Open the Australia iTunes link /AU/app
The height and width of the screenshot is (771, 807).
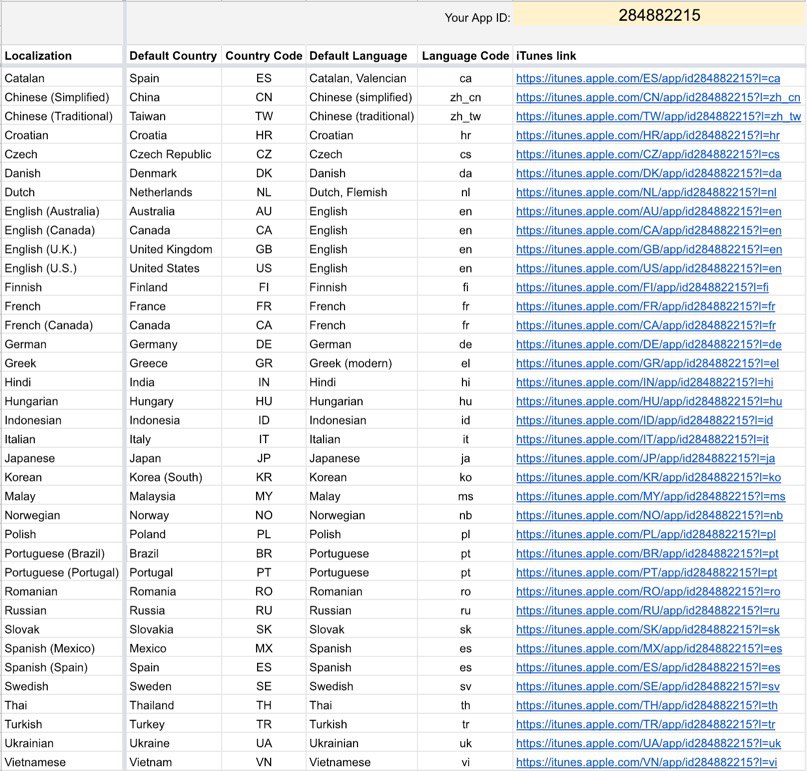coord(648,212)
